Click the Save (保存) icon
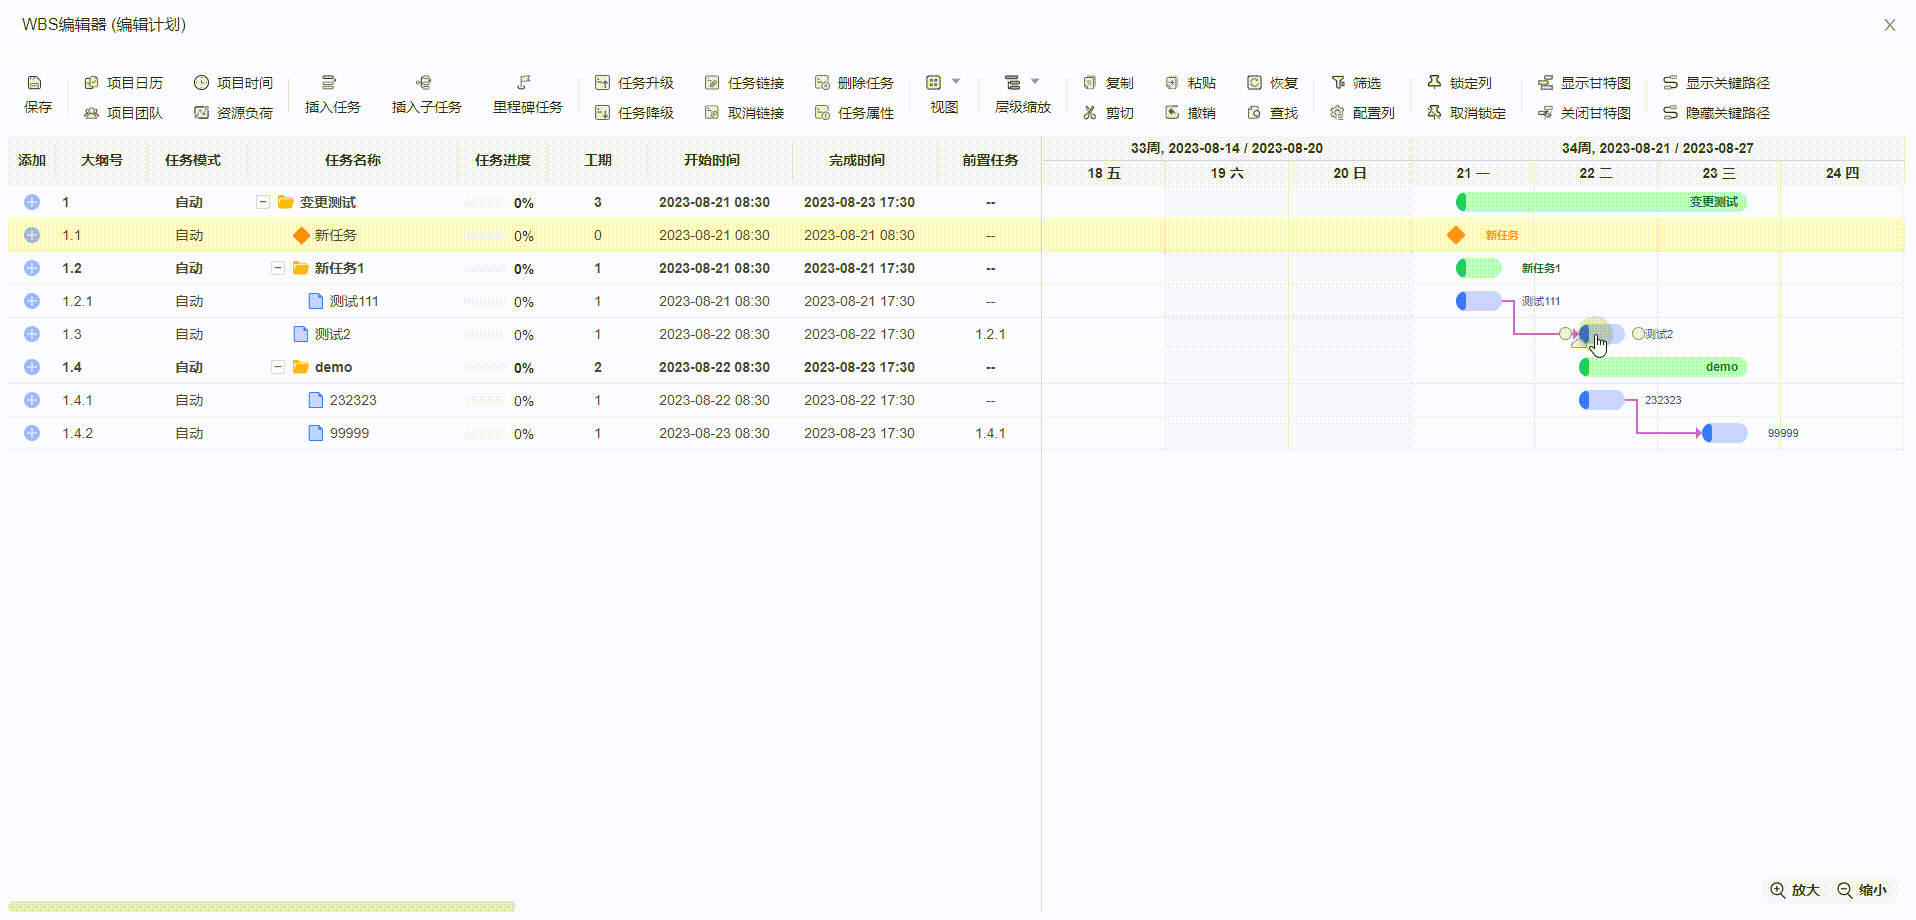Image resolution: width=1916 pixels, height=920 pixels. [35, 83]
